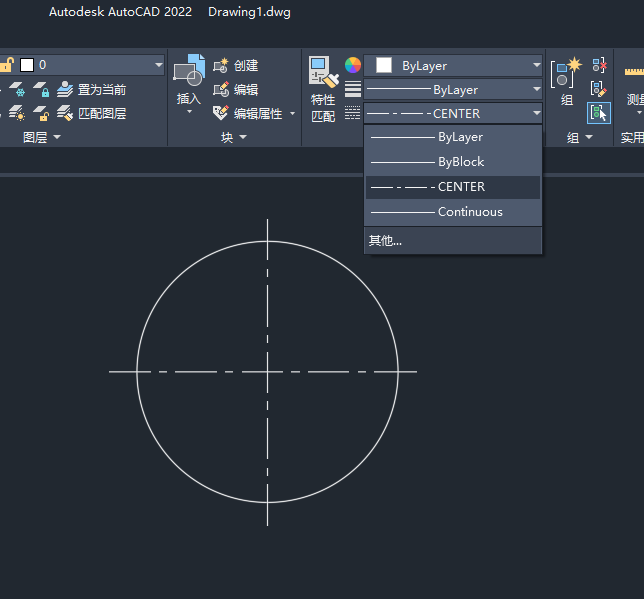Select ByLayer in the linetype list
The height and width of the screenshot is (599, 644).
tap(453, 137)
